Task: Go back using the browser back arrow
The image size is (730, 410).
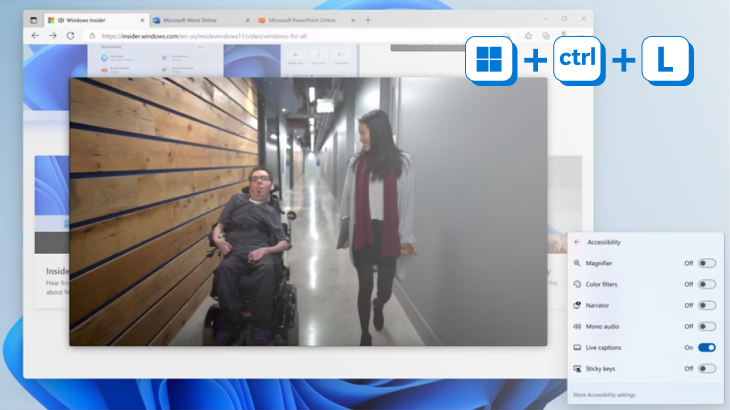Action: 35,36
